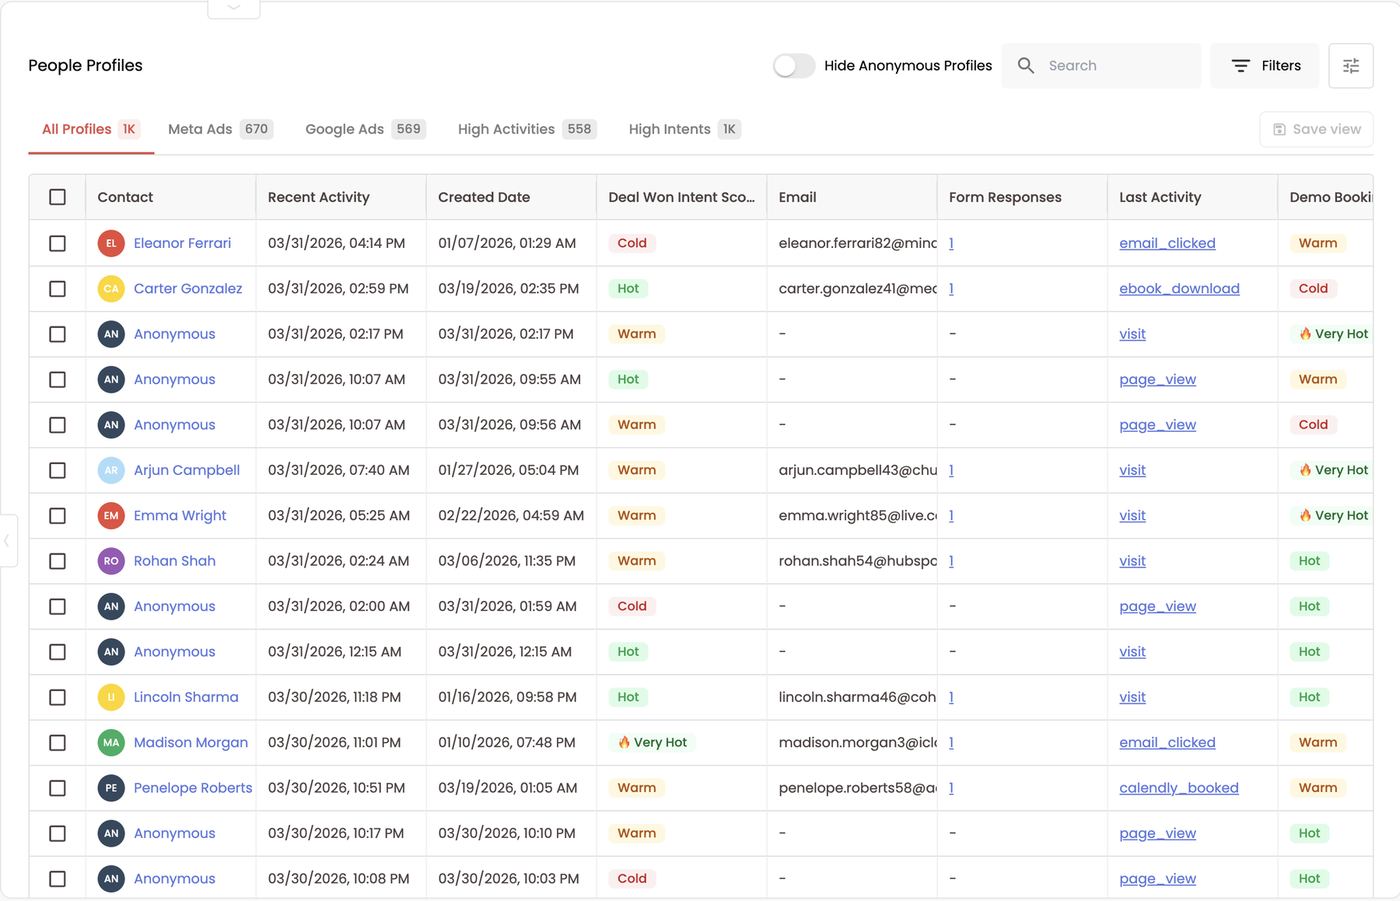Expand the left sidebar handle
This screenshot has width=1400, height=901.
tap(8, 541)
